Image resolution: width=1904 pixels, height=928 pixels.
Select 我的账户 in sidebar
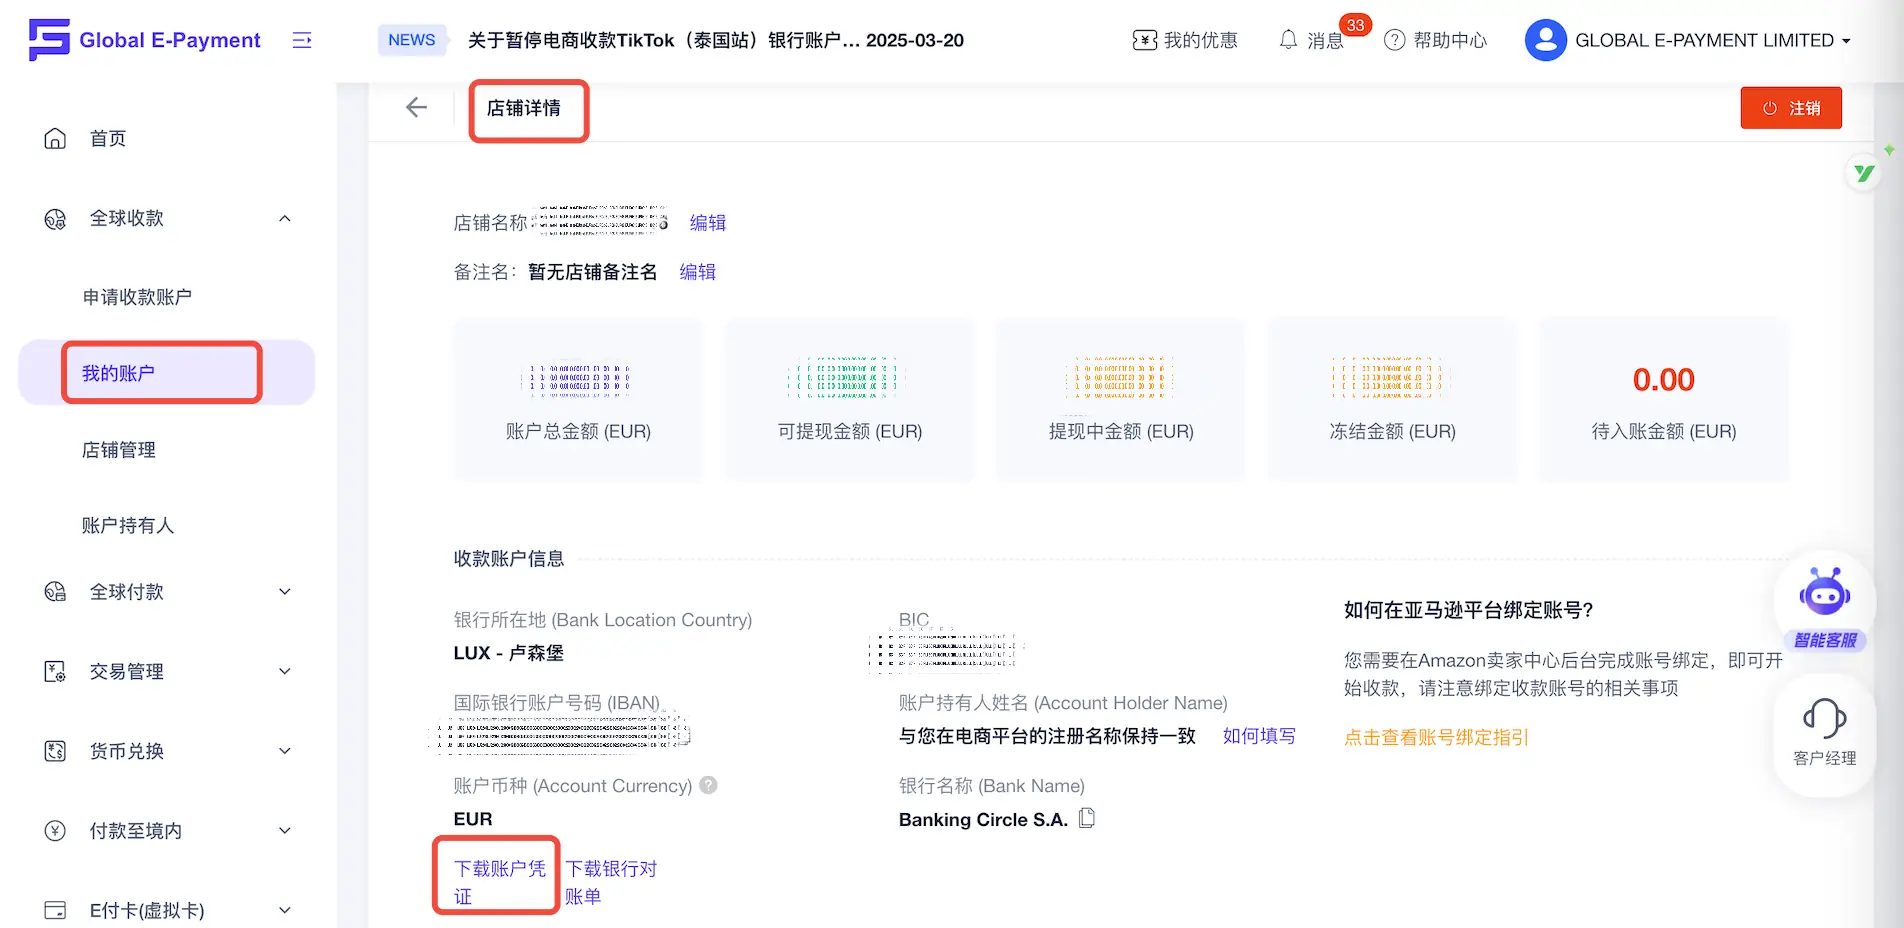[166, 373]
